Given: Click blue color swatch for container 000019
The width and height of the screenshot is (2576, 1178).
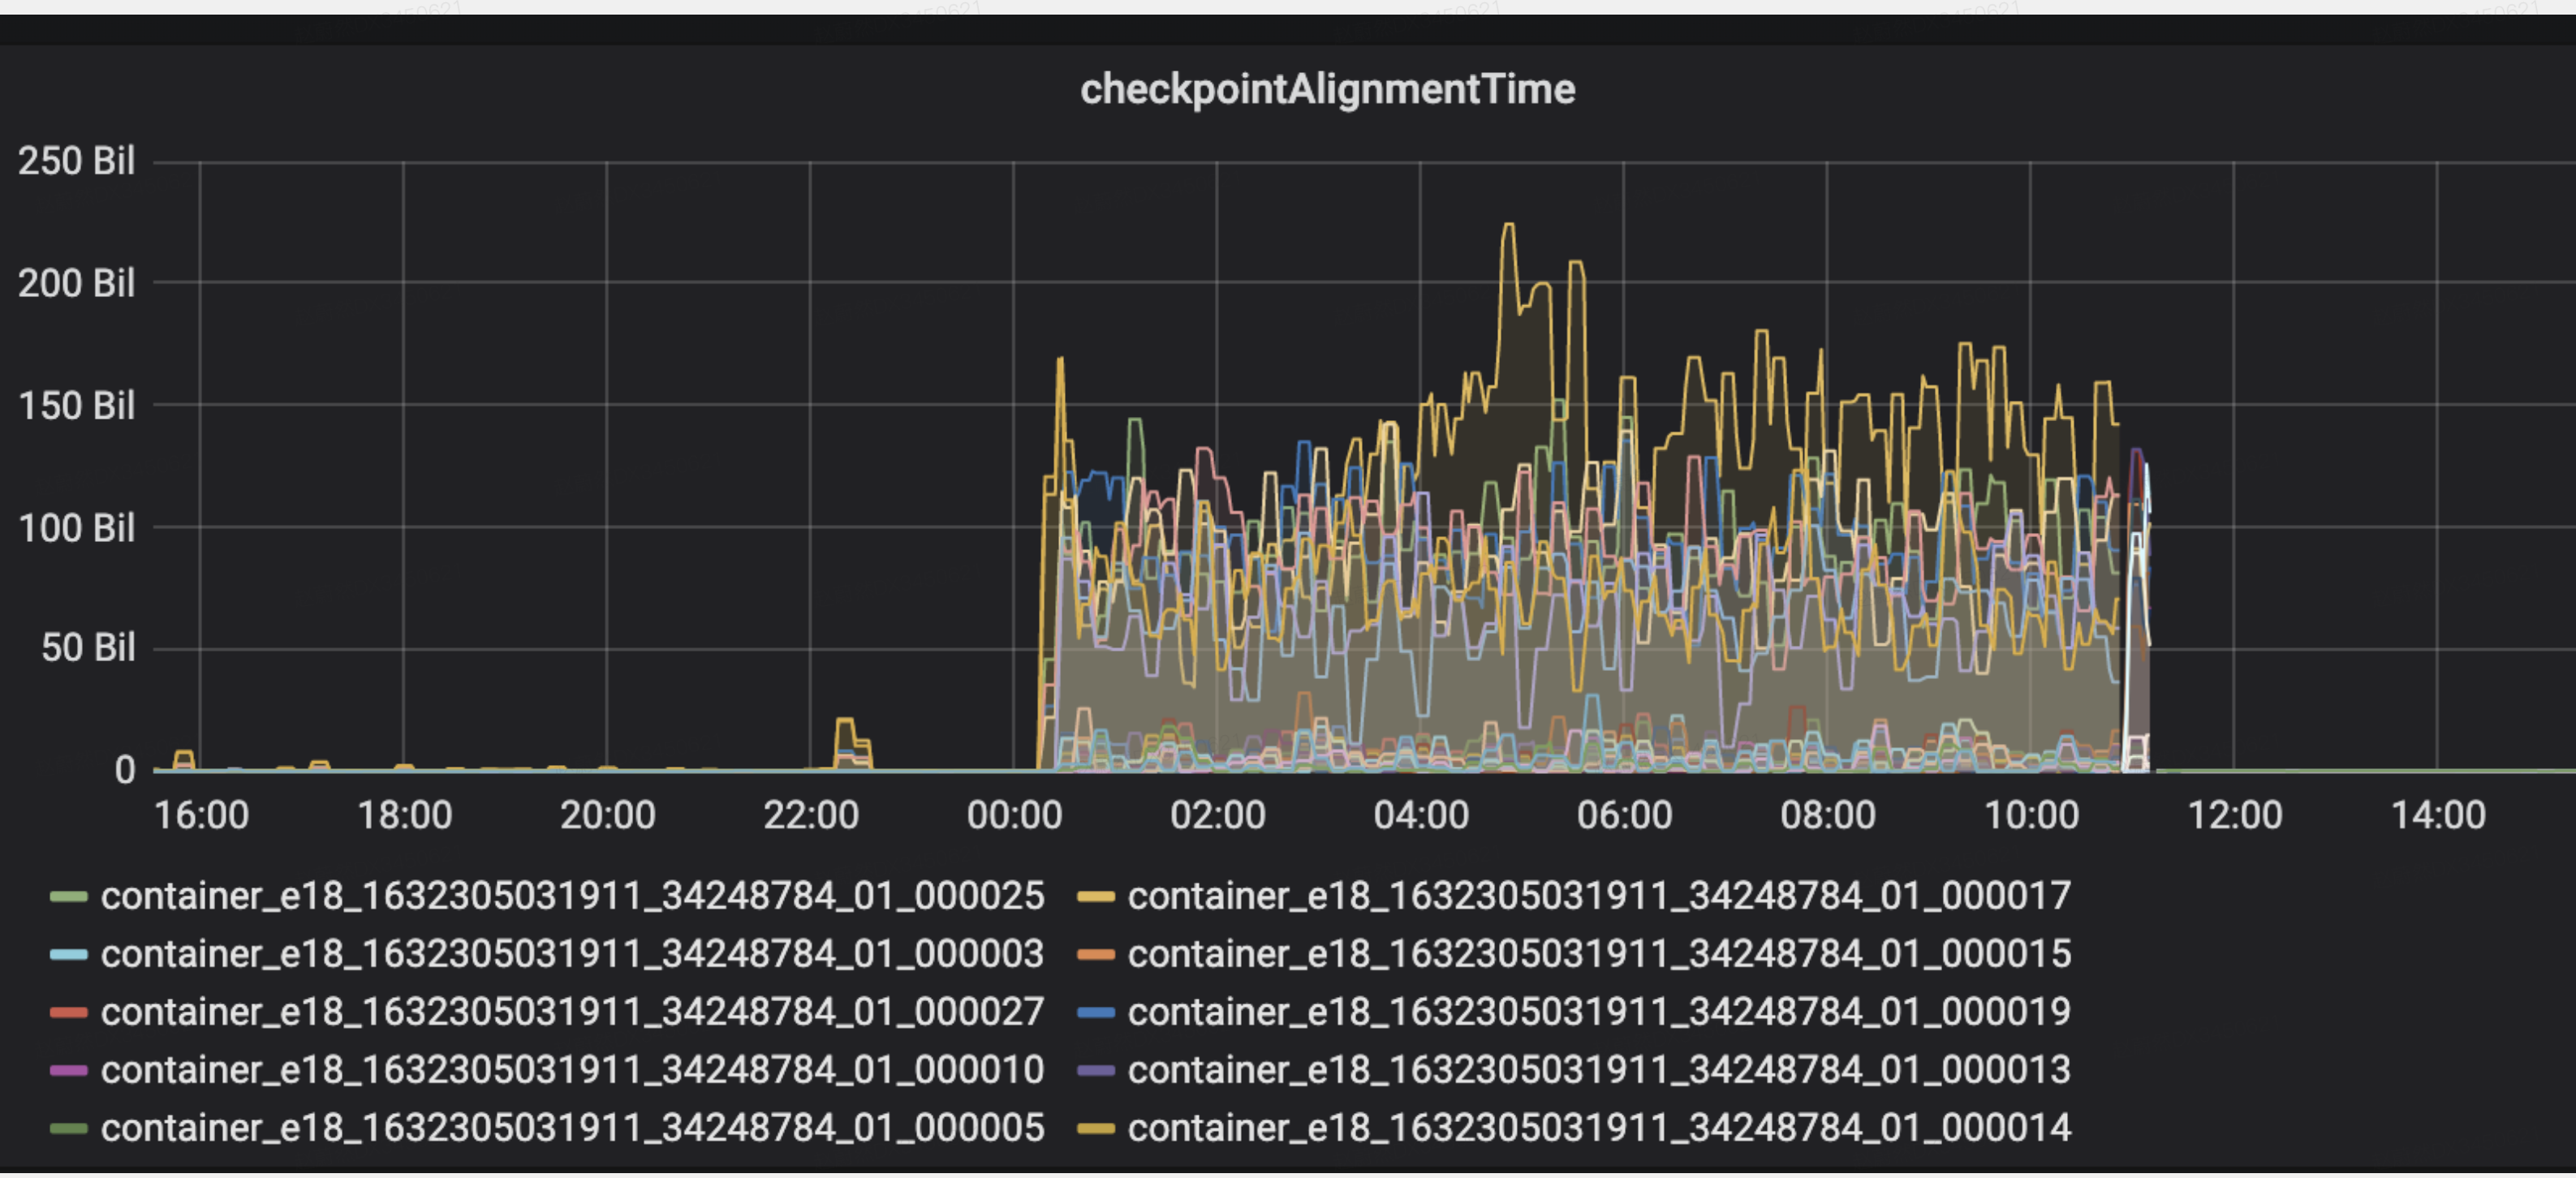Looking at the screenshot, I should click(1096, 1013).
